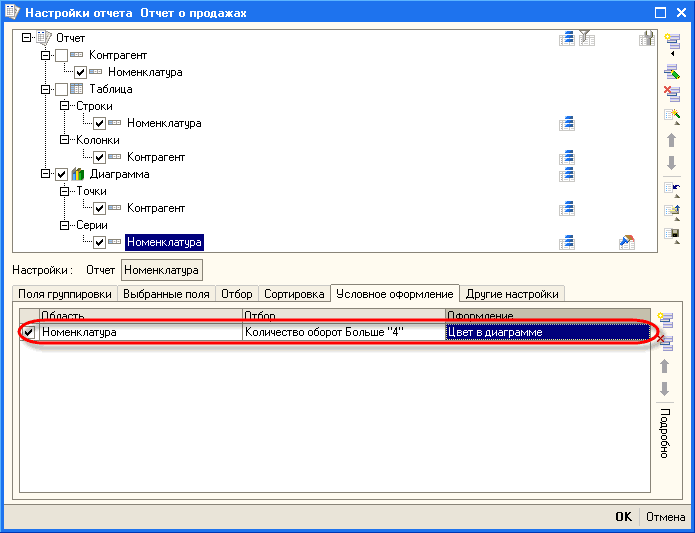Collapse the root Отчет tree node
Viewport: 695px width, 533px height.
[x=26, y=38]
